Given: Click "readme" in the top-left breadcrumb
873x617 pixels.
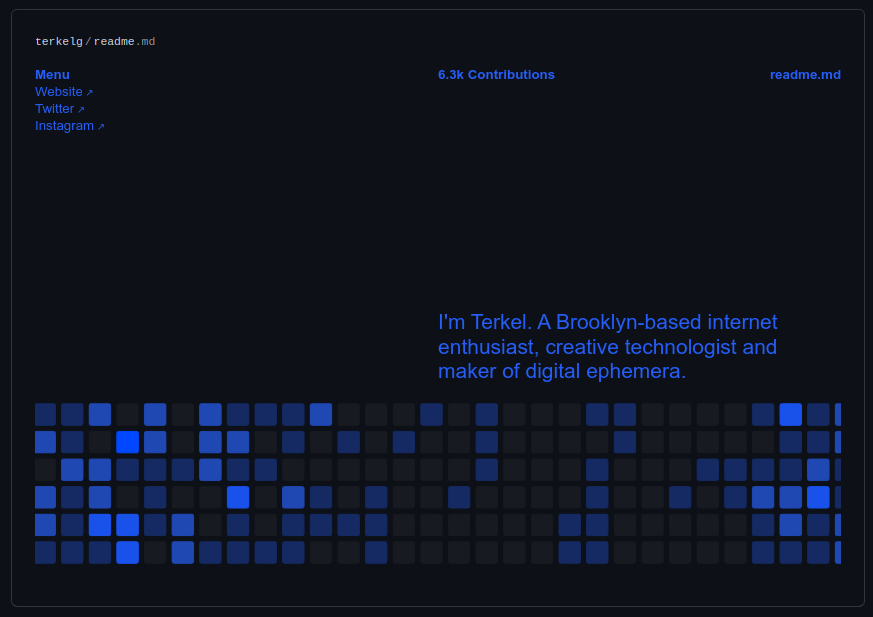Looking at the screenshot, I should click(x=114, y=42).
